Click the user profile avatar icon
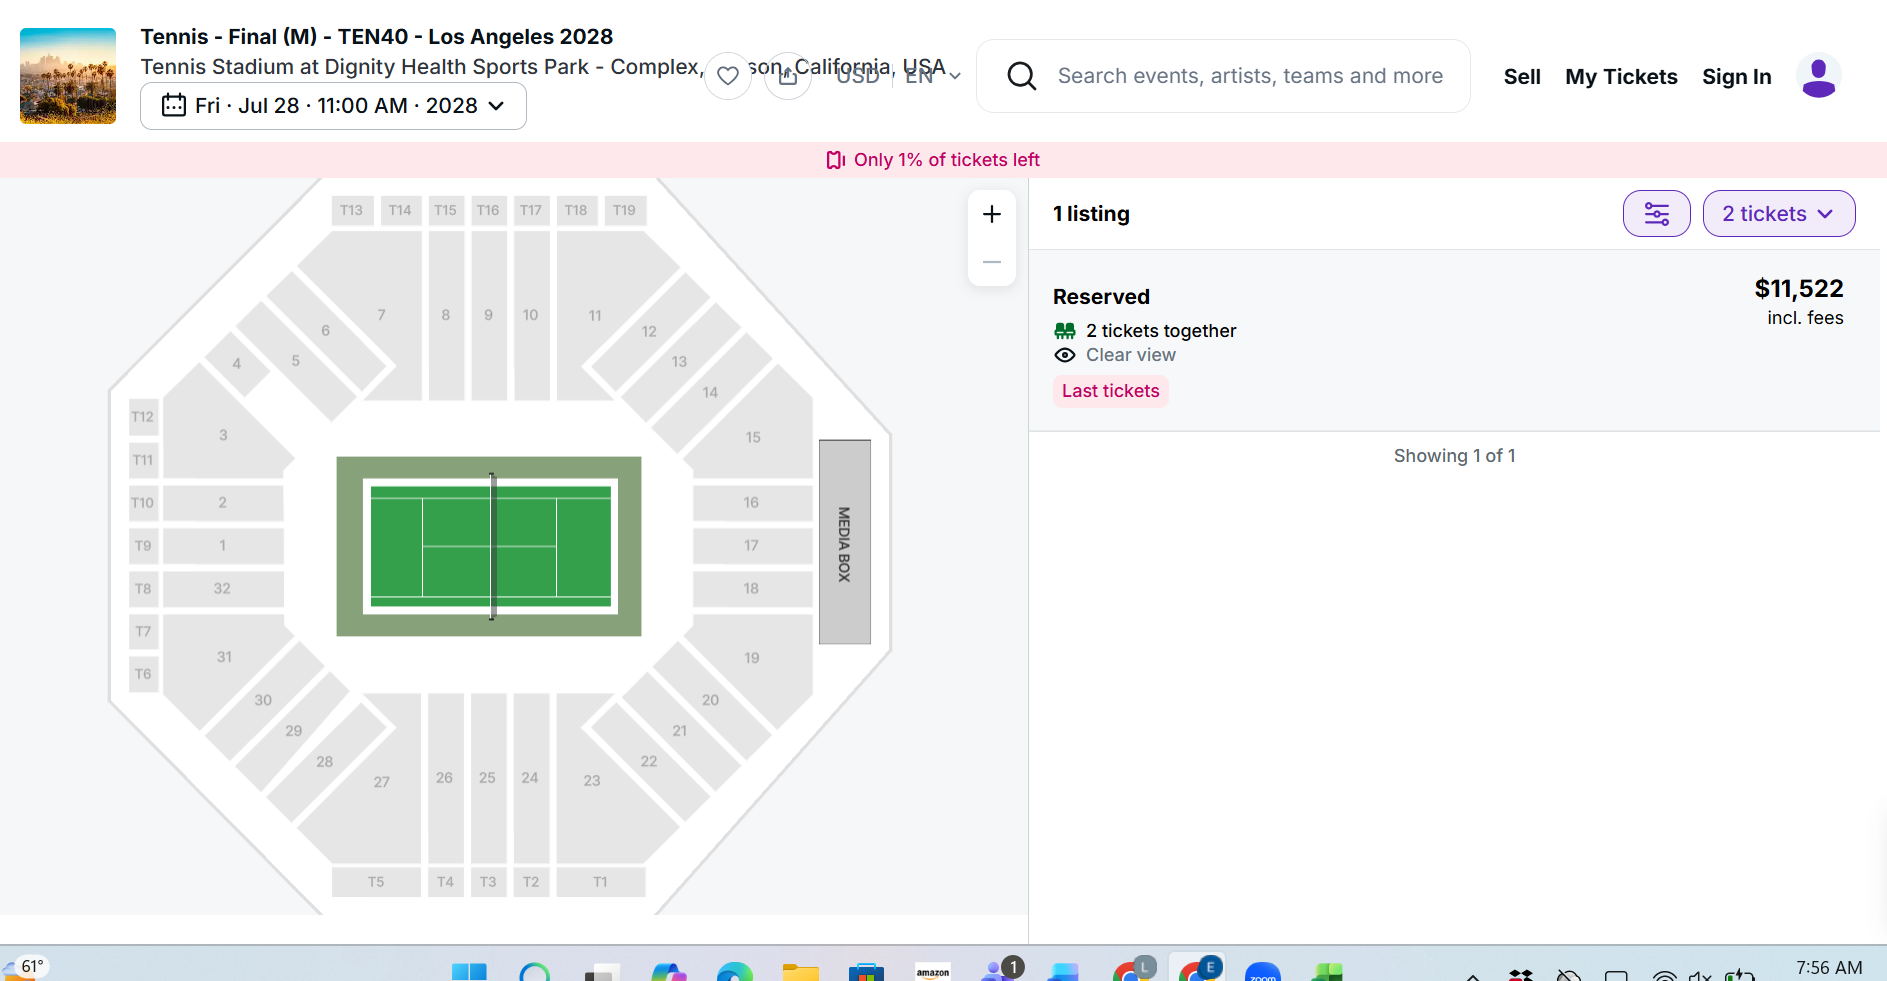The height and width of the screenshot is (981, 1887). coord(1818,76)
